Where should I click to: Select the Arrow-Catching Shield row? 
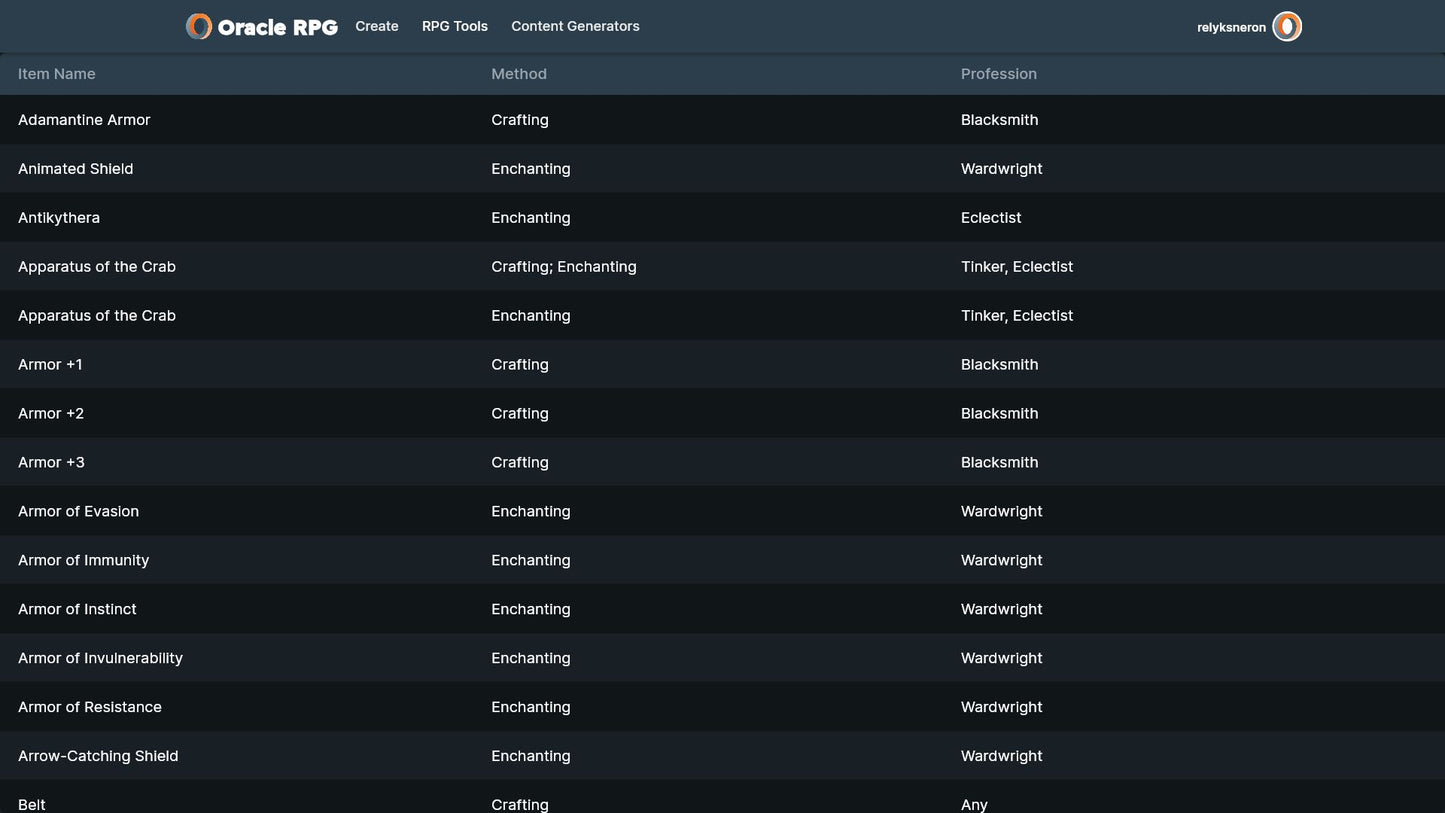(x=98, y=757)
